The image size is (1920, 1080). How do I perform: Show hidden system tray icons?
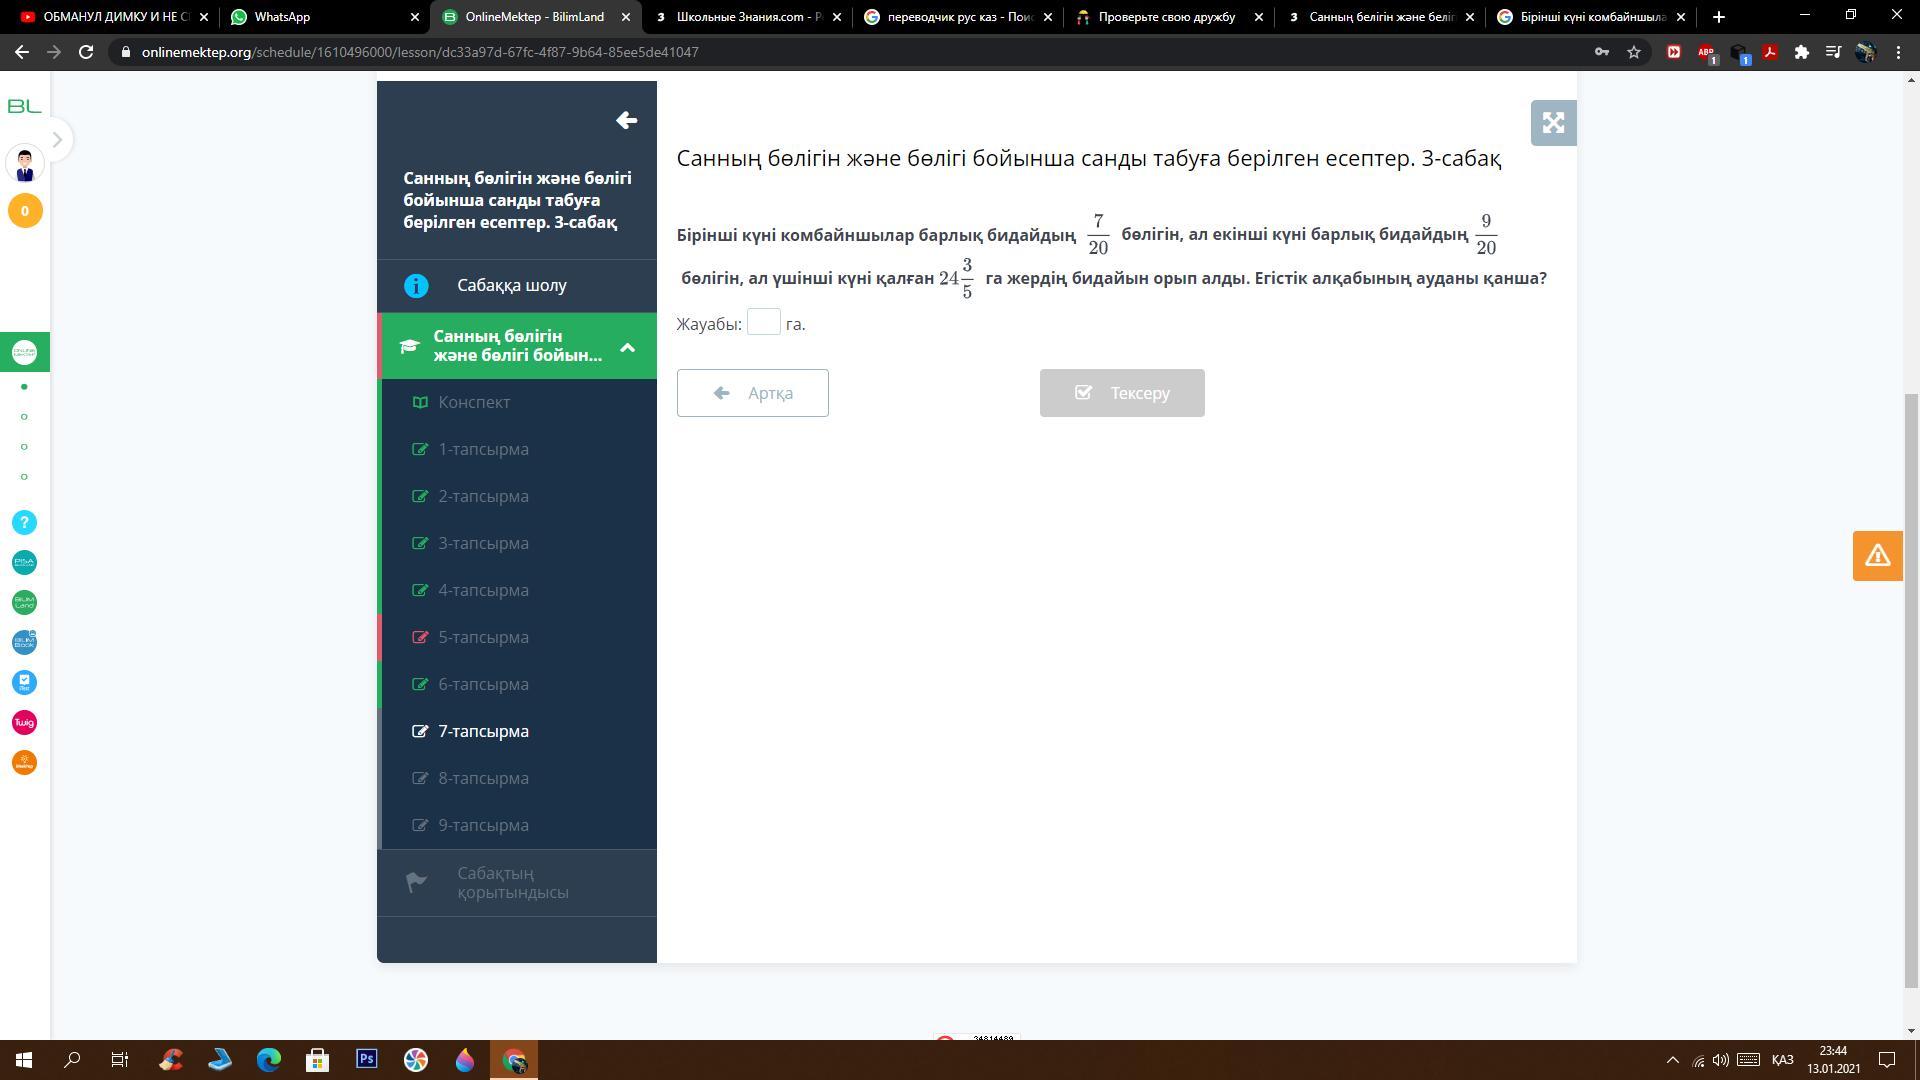(x=1672, y=1060)
